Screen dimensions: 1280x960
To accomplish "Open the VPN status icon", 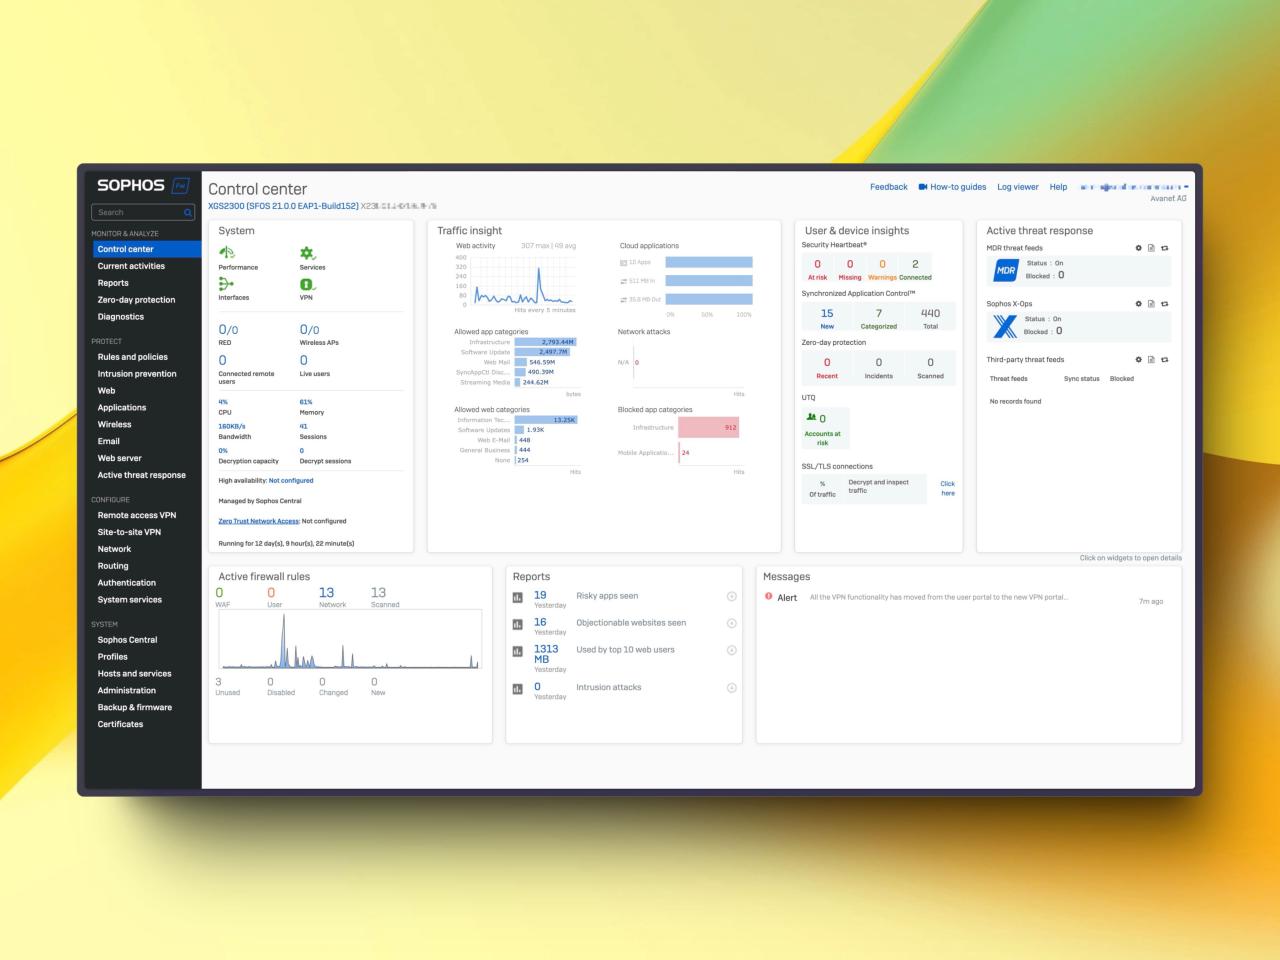I will (x=307, y=284).
